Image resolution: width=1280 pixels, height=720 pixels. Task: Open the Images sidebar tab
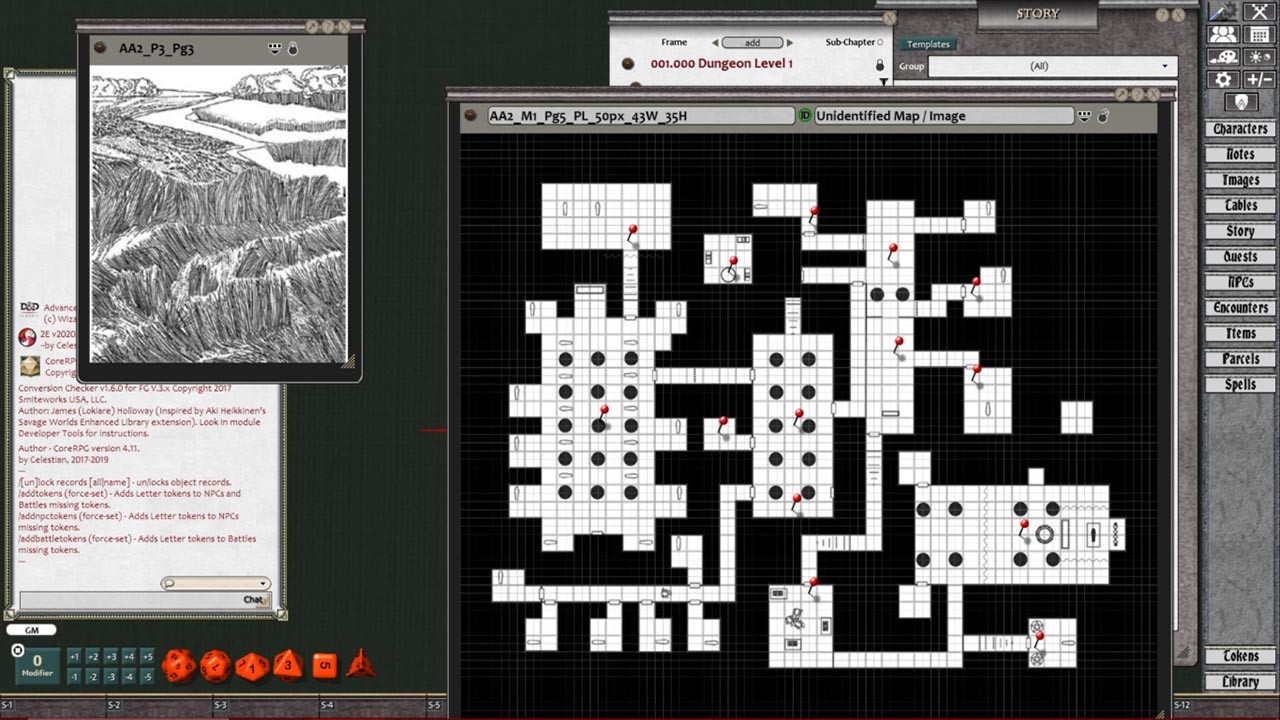tap(1240, 180)
